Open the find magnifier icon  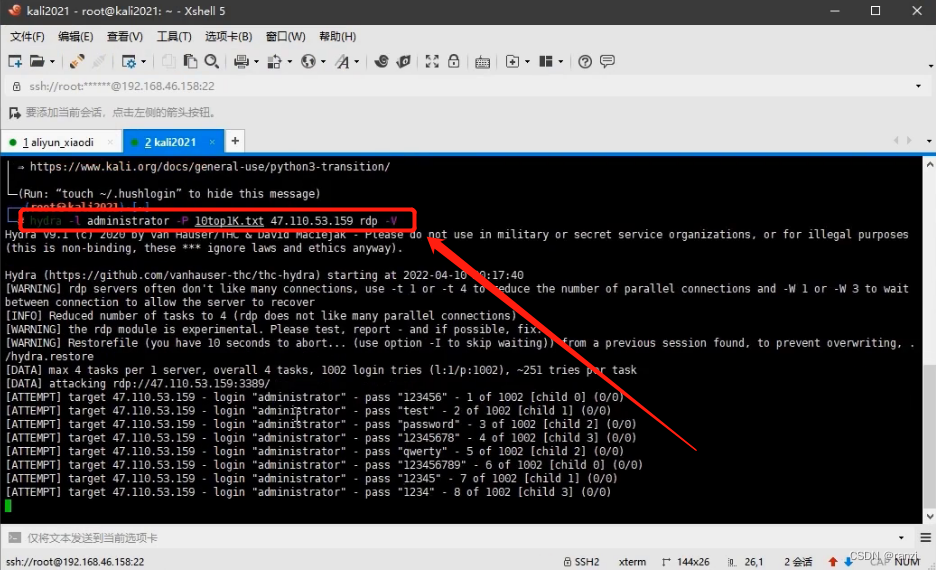coord(211,61)
